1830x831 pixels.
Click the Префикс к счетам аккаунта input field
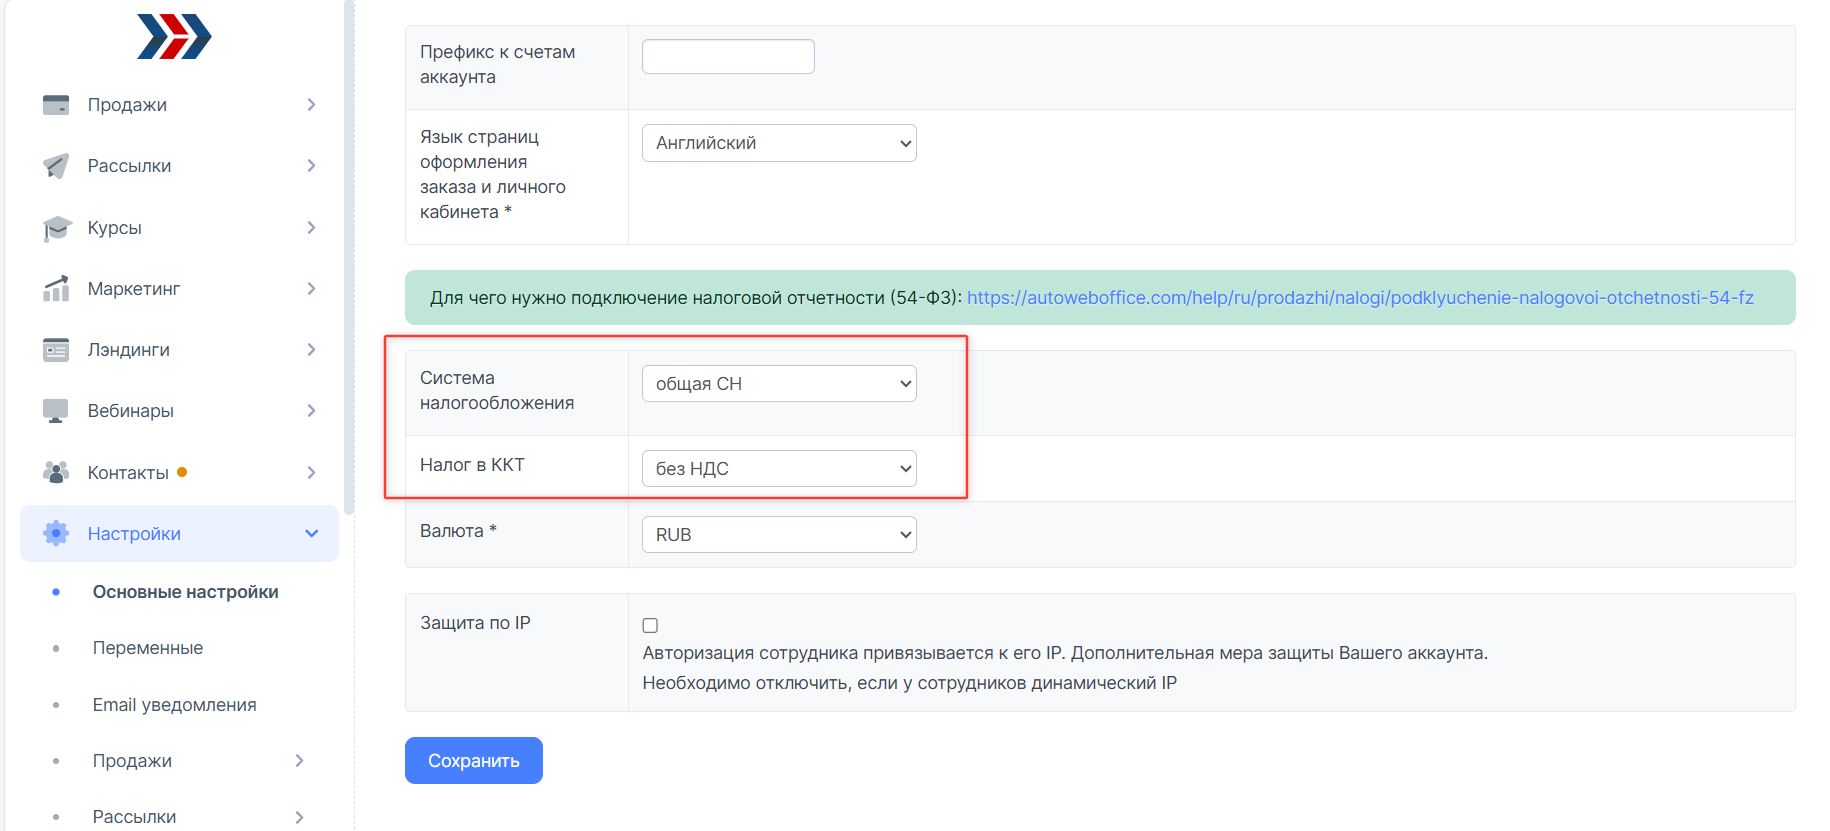tap(728, 57)
